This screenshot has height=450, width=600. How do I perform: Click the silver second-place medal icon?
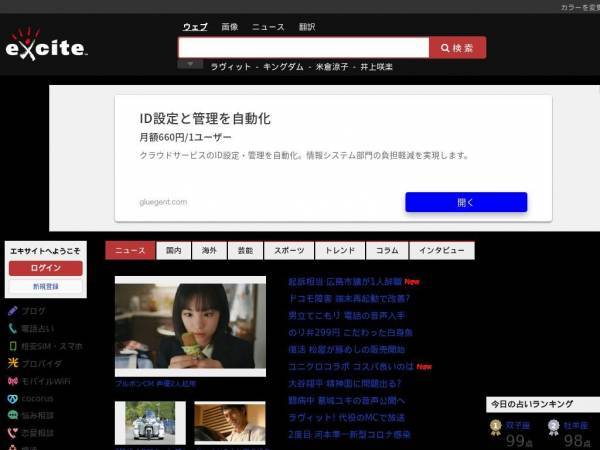pyautogui.click(x=553, y=427)
